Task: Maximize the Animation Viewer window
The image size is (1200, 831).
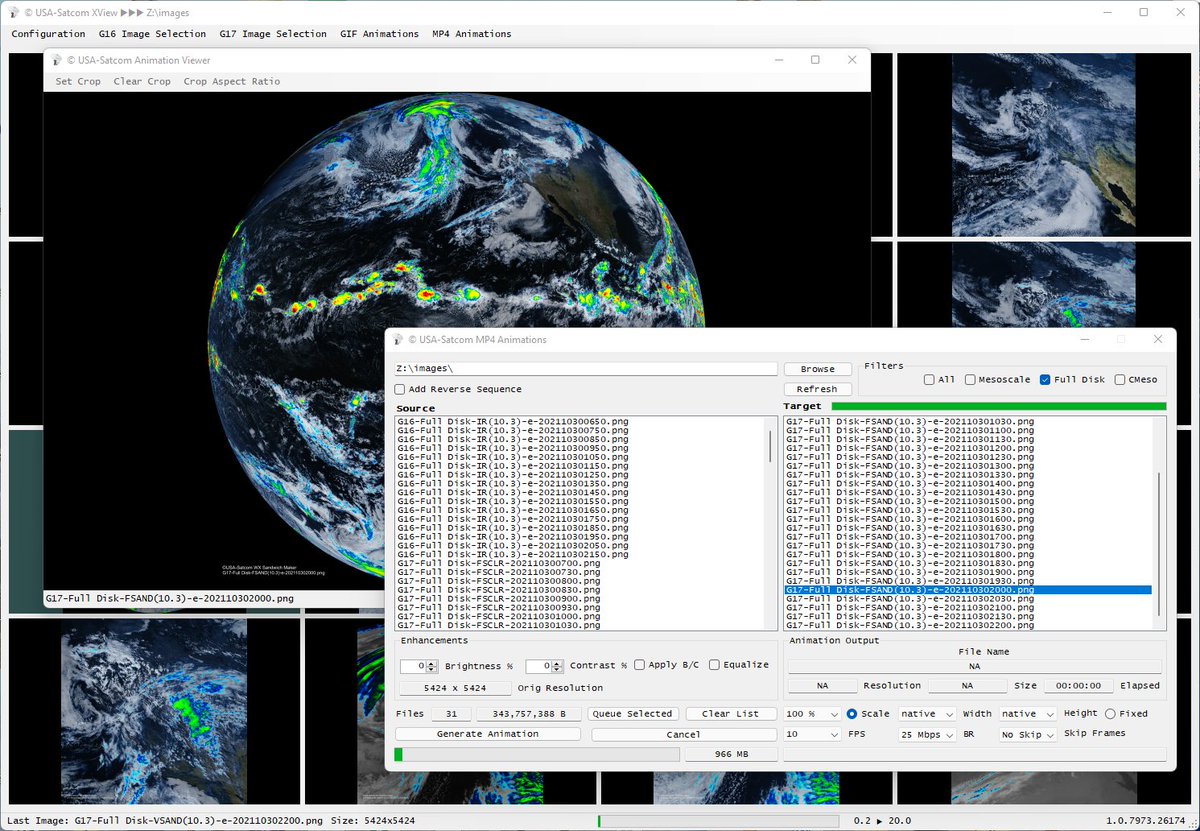Action: point(815,60)
